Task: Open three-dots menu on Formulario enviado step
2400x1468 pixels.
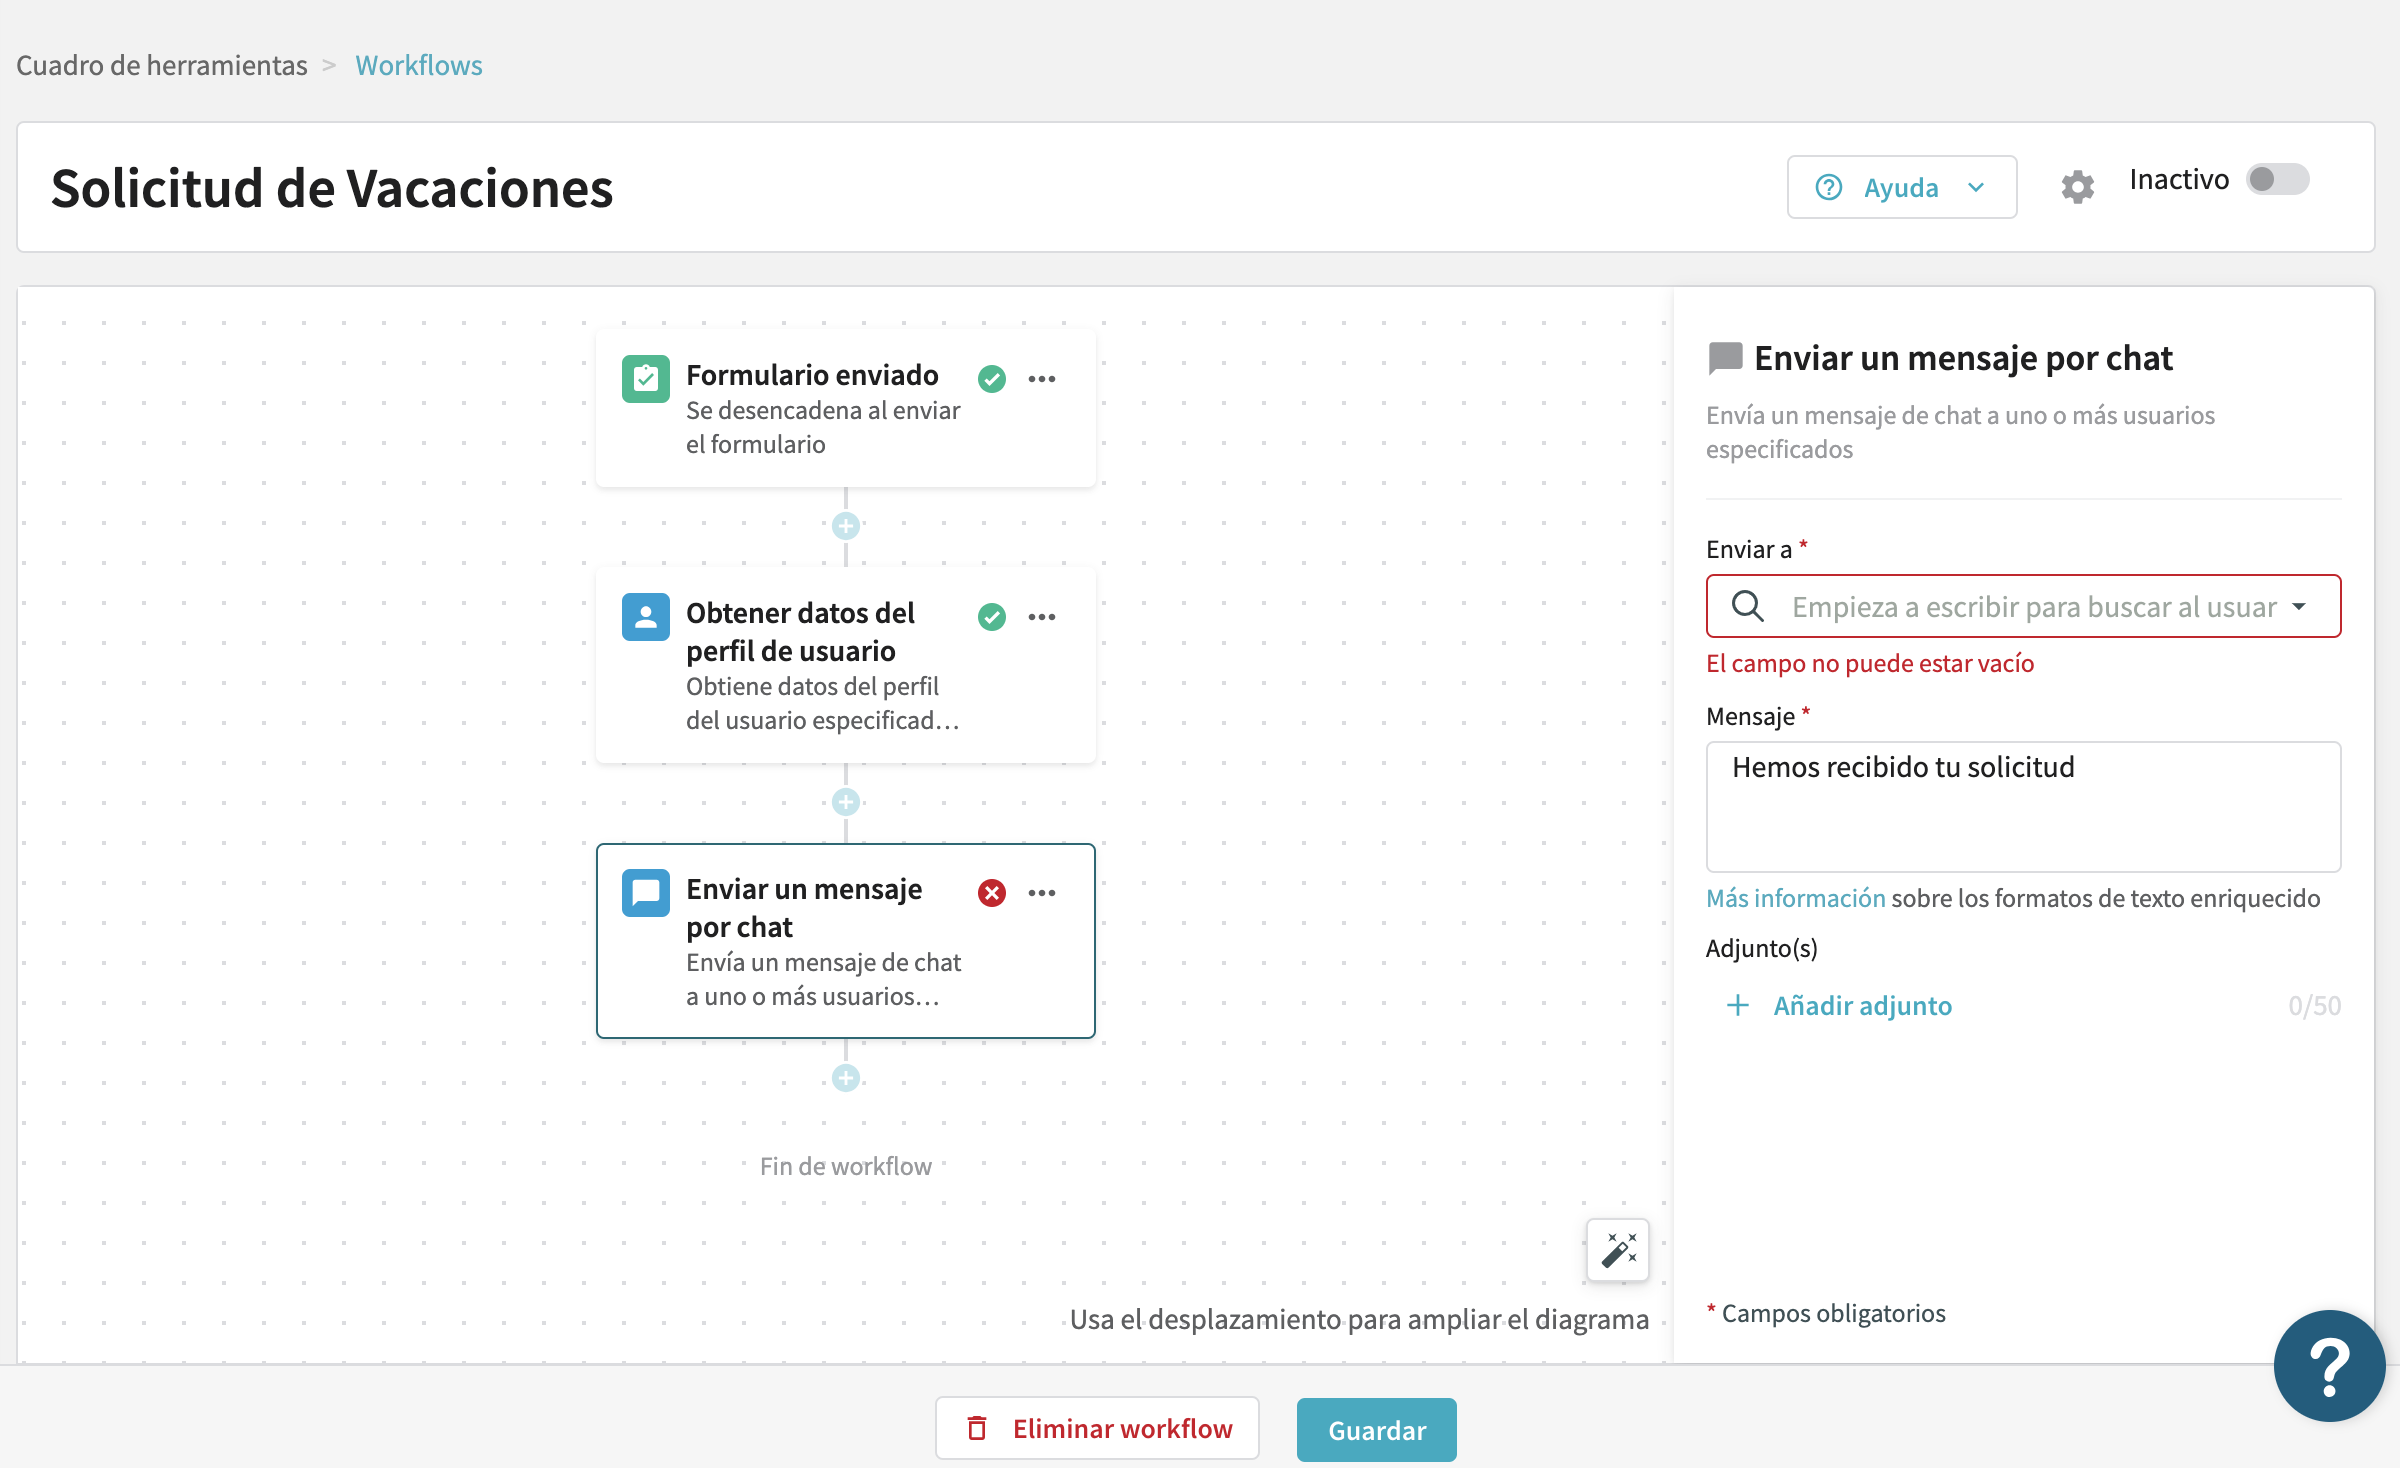Action: [1042, 379]
